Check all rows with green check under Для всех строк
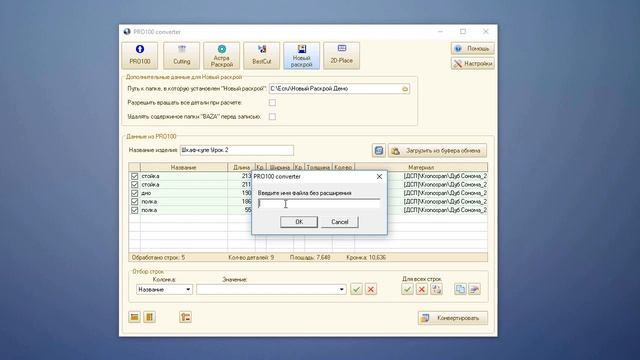The height and width of the screenshot is (360, 640). 407,289
